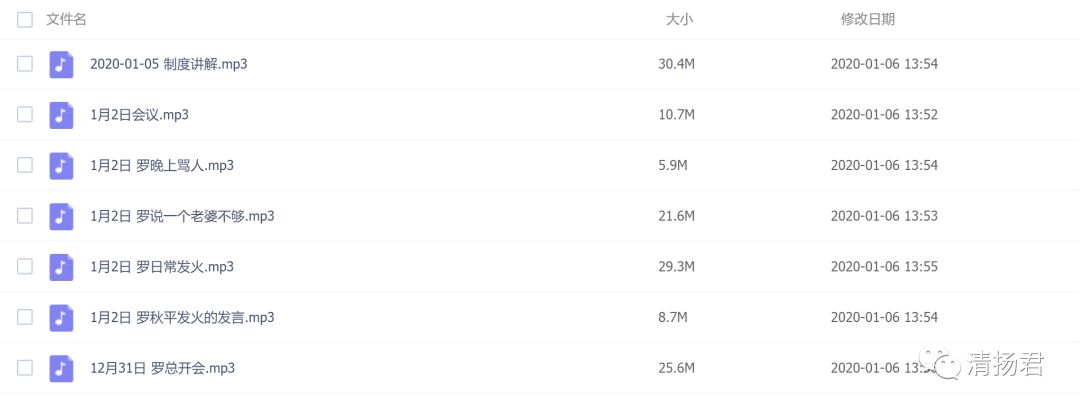
Task: Open file 1月2日 罗秋平发火的发言.mp3
Action: tap(183, 317)
